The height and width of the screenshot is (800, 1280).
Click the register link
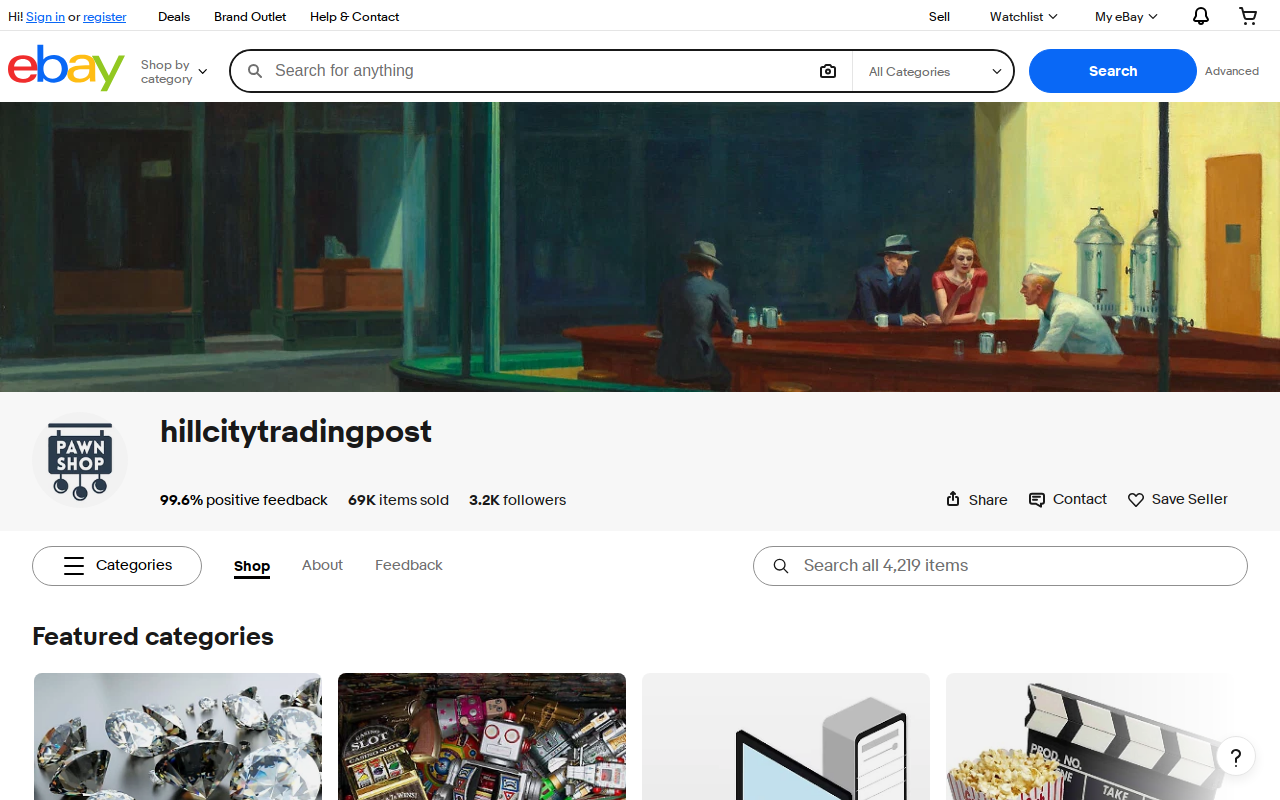coord(105,16)
